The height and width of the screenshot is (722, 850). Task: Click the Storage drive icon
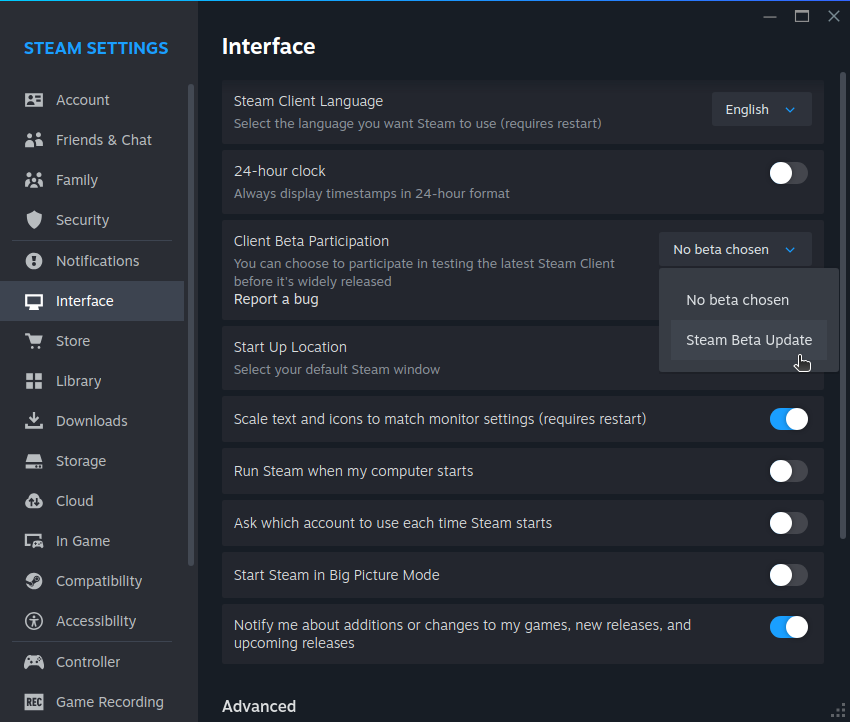(34, 461)
